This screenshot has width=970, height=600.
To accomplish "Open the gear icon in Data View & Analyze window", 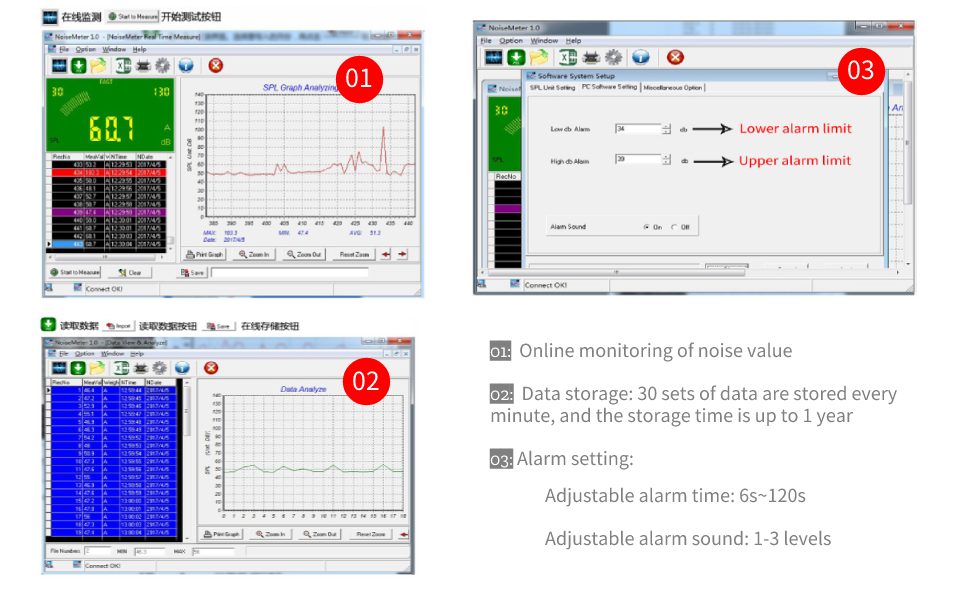I will click(x=160, y=368).
